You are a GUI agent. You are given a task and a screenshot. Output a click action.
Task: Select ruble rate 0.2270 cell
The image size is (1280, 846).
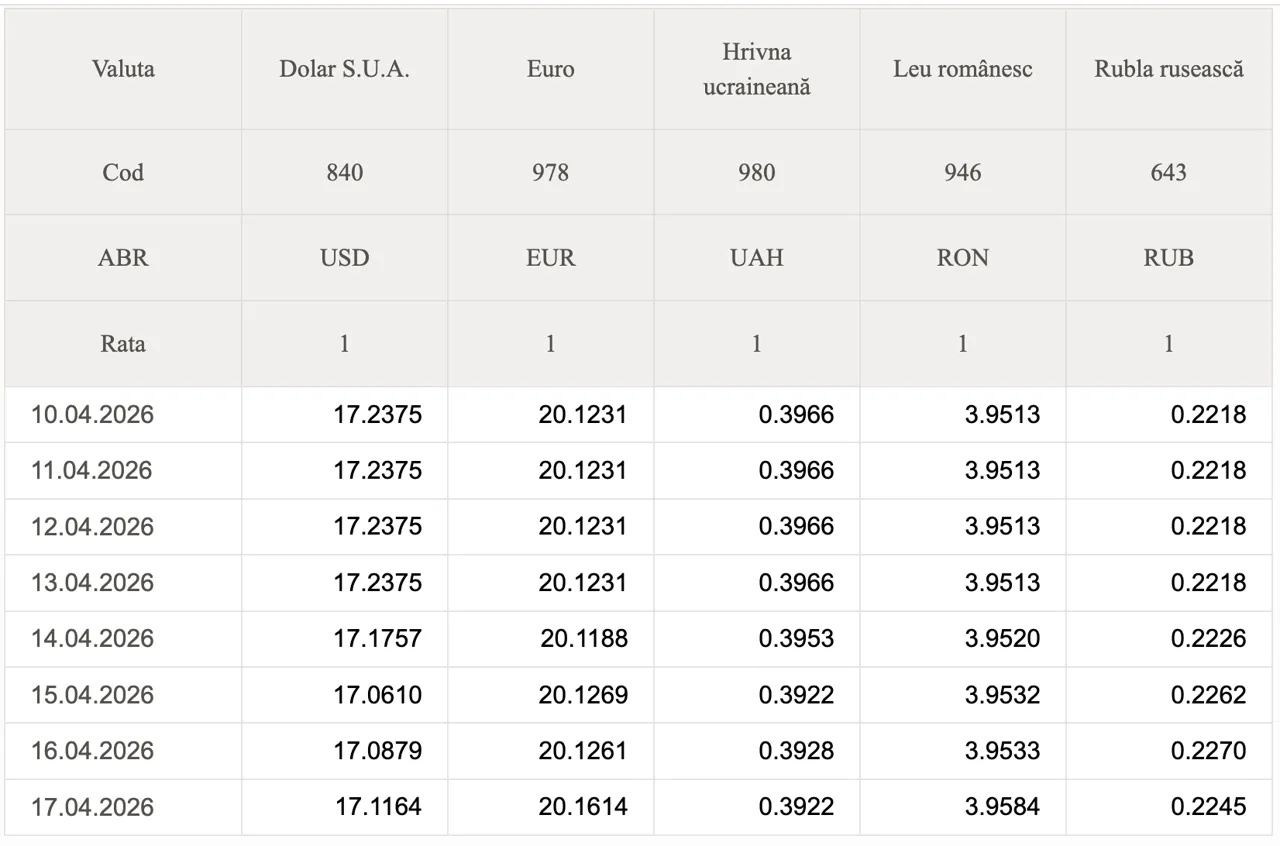[x=1208, y=751]
